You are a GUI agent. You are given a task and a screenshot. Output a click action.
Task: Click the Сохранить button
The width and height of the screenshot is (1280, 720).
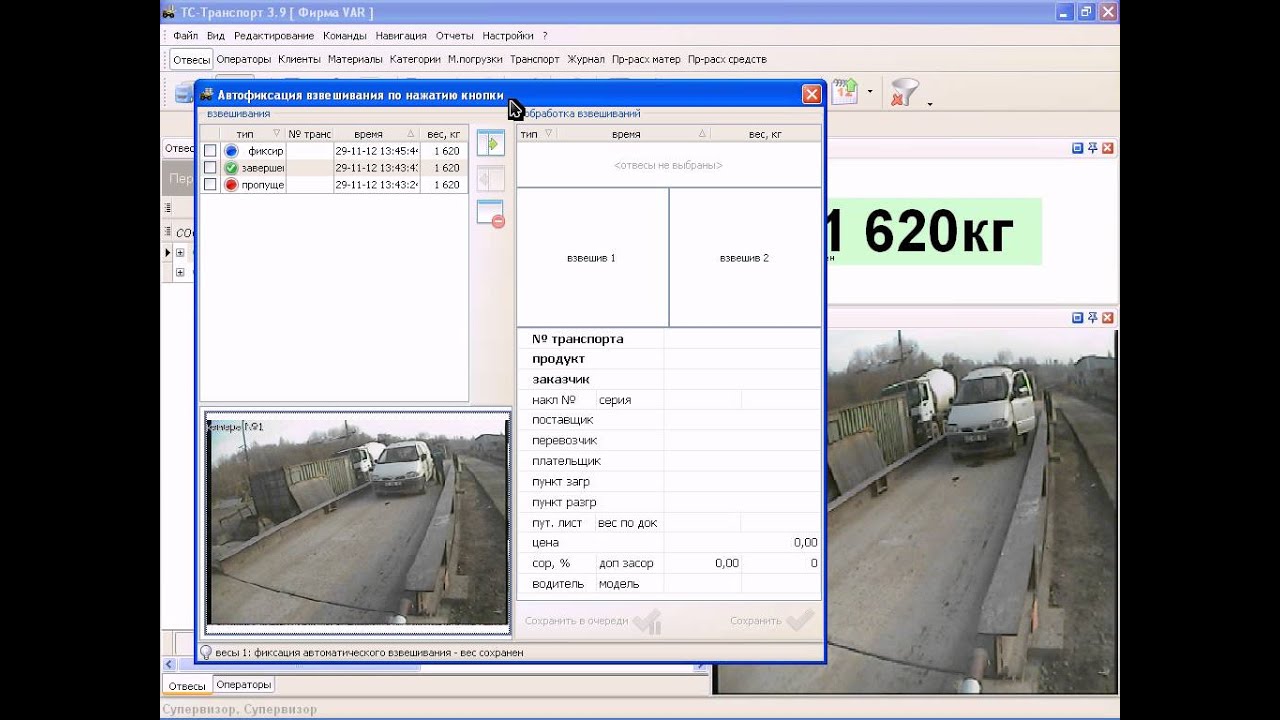(772, 621)
